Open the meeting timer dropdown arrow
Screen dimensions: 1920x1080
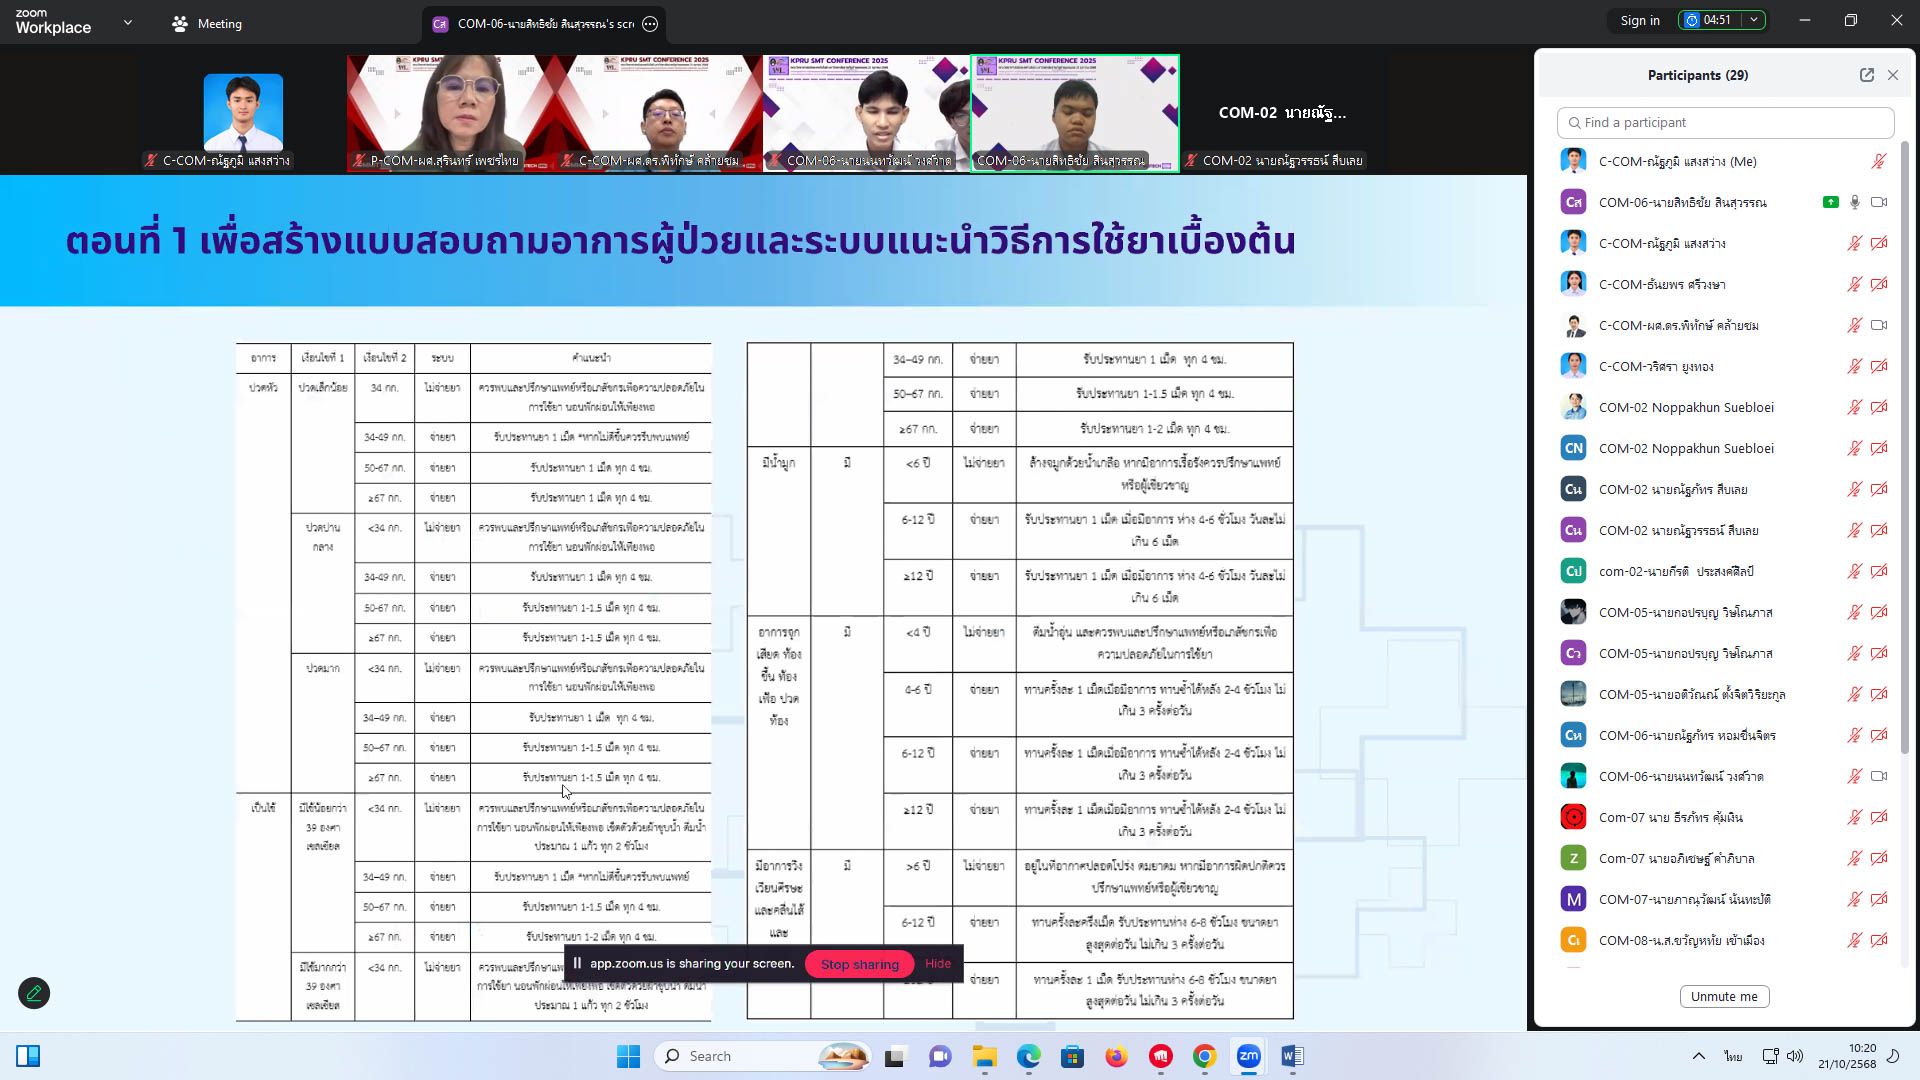tap(1754, 20)
